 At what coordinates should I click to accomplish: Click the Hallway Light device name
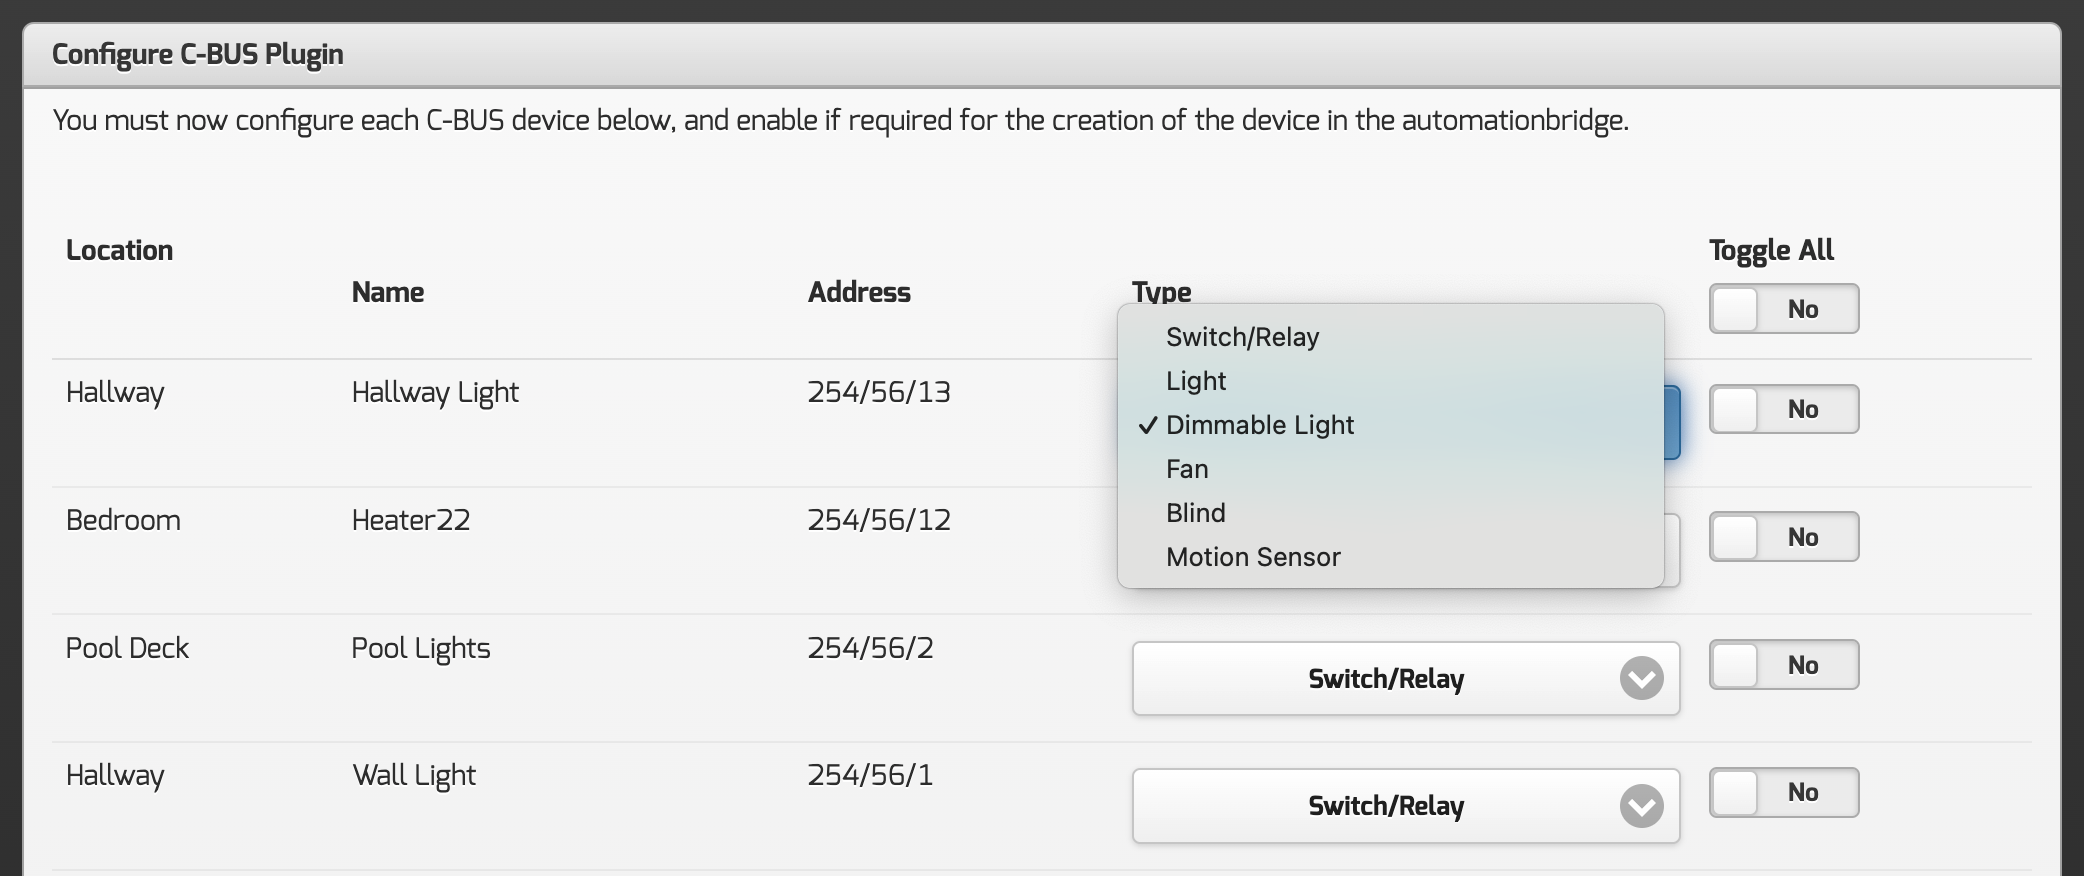tap(435, 392)
